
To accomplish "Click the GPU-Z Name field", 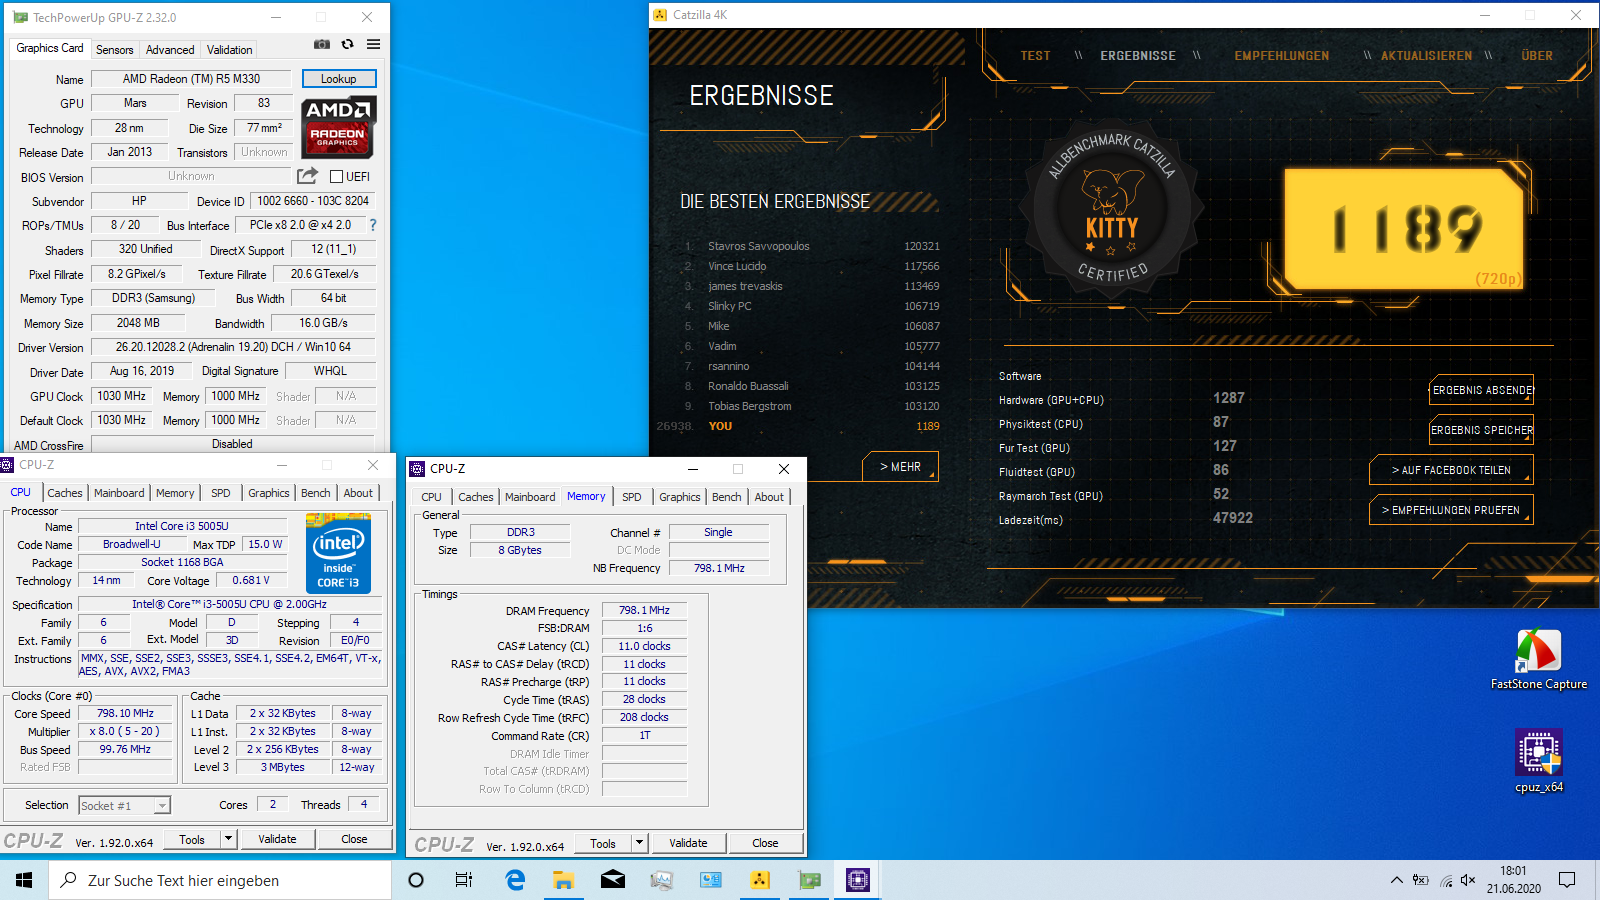I will click(x=191, y=79).
